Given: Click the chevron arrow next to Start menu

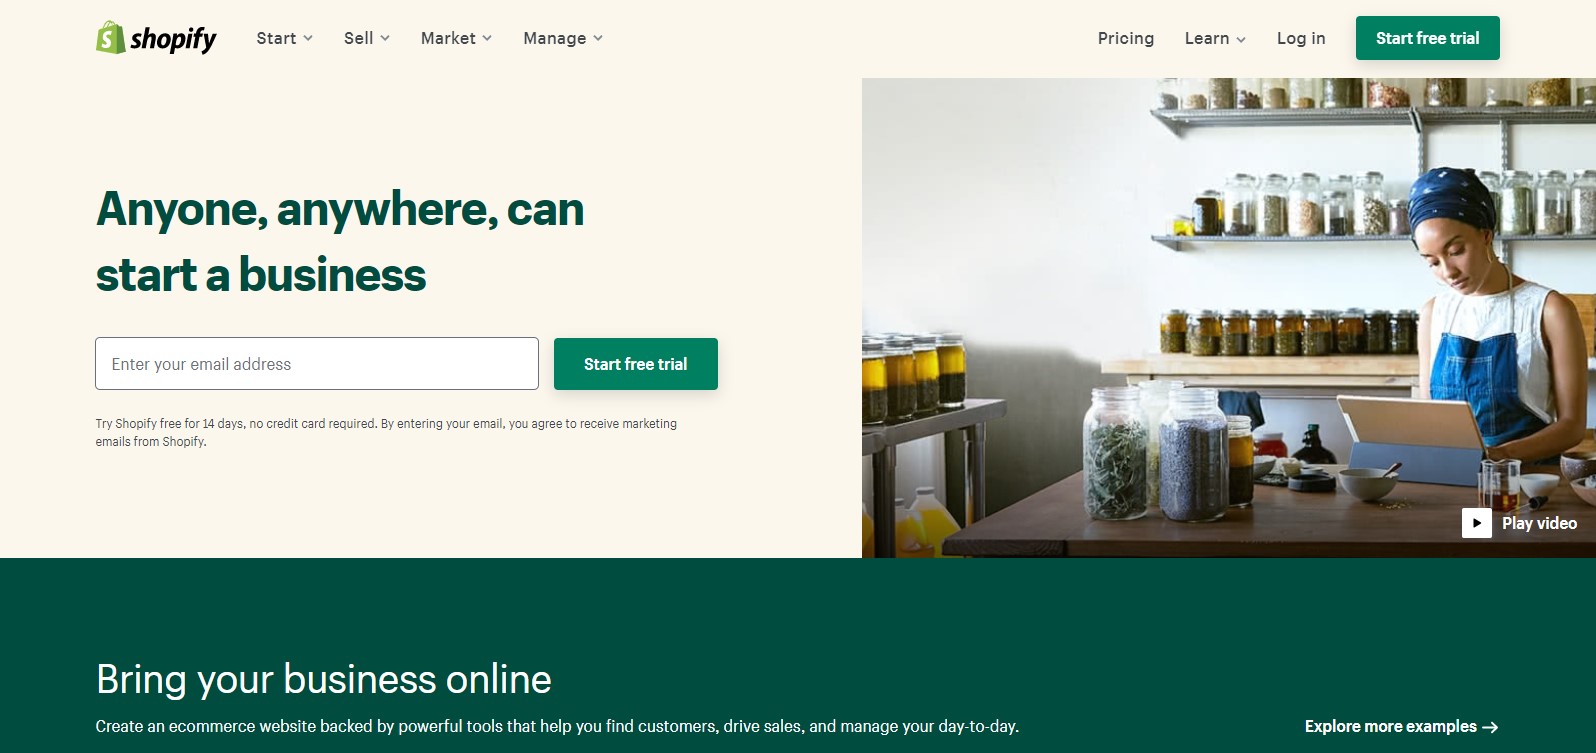Looking at the screenshot, I should click(x=308, y=38).
